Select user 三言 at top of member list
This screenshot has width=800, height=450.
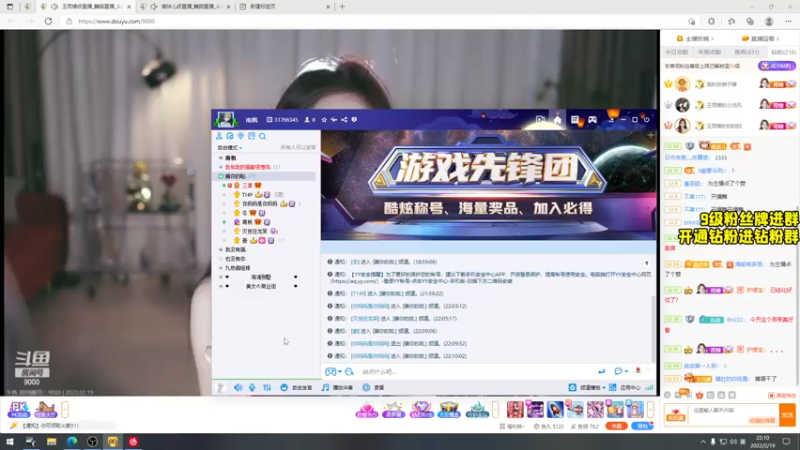click(x=247, y=186)
